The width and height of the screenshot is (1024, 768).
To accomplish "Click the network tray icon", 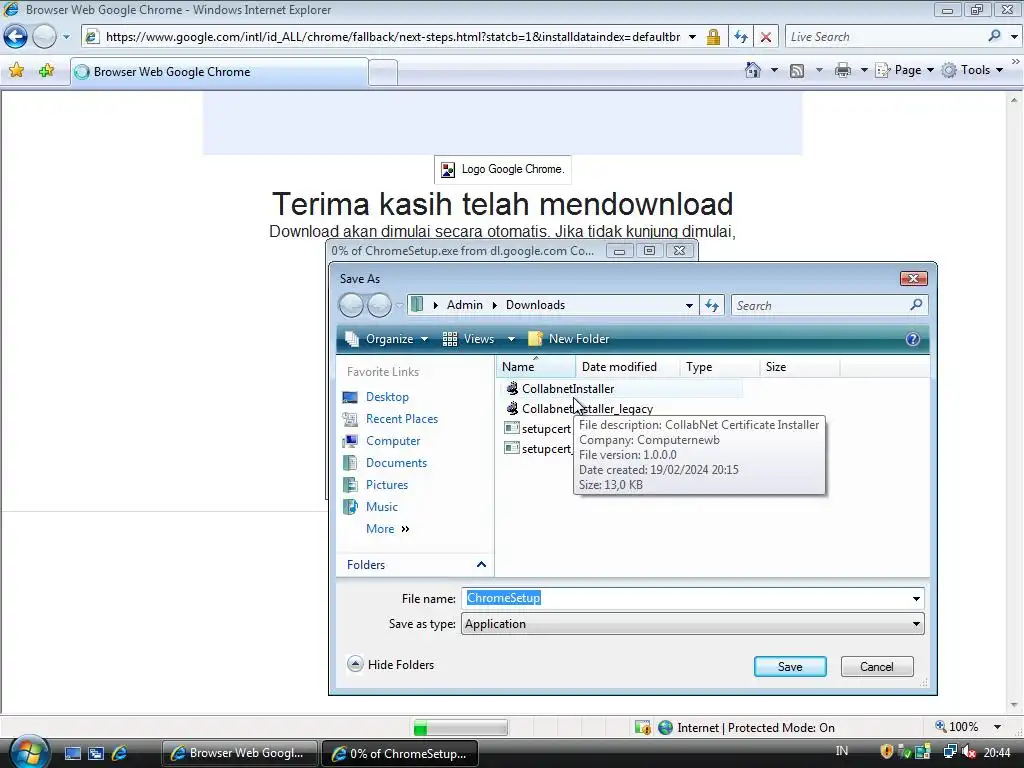I will click(x=950, y=752).
